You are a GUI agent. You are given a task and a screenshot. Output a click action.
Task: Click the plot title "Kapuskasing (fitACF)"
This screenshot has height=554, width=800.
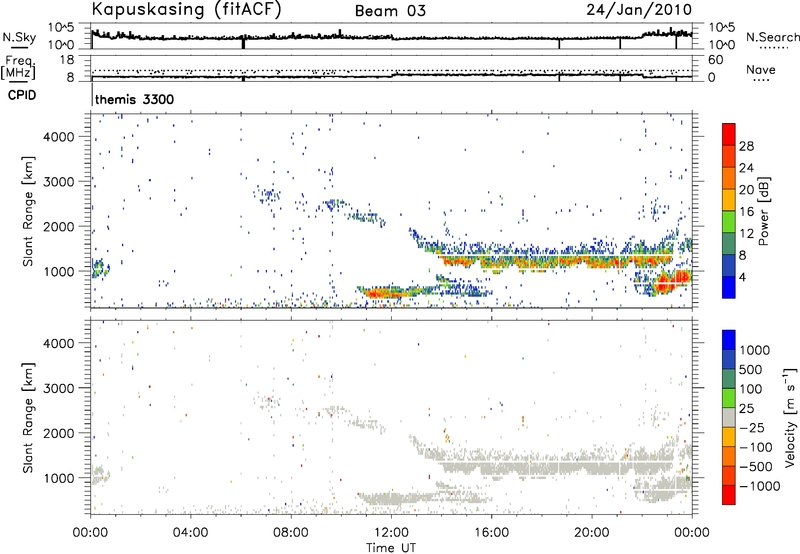click(x=187, y=10)
